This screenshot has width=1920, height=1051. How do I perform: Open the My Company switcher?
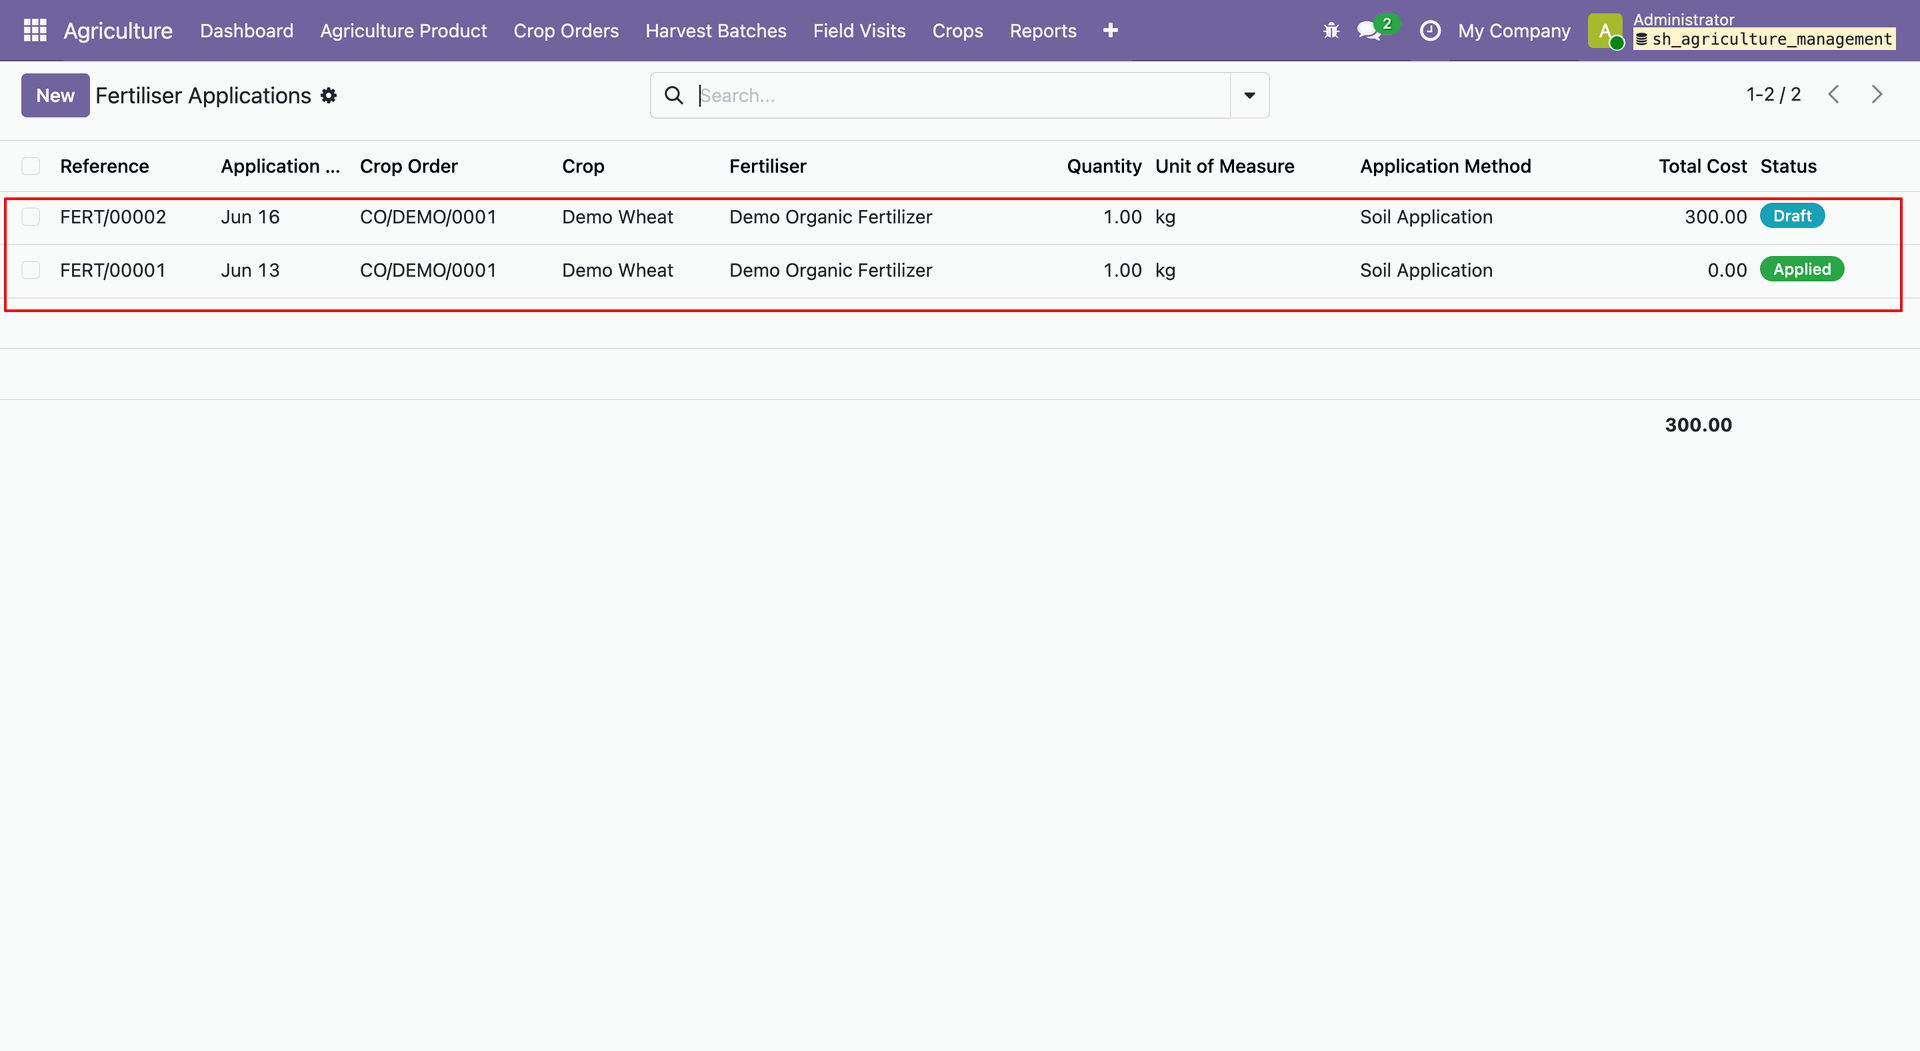click(1514, 31)
